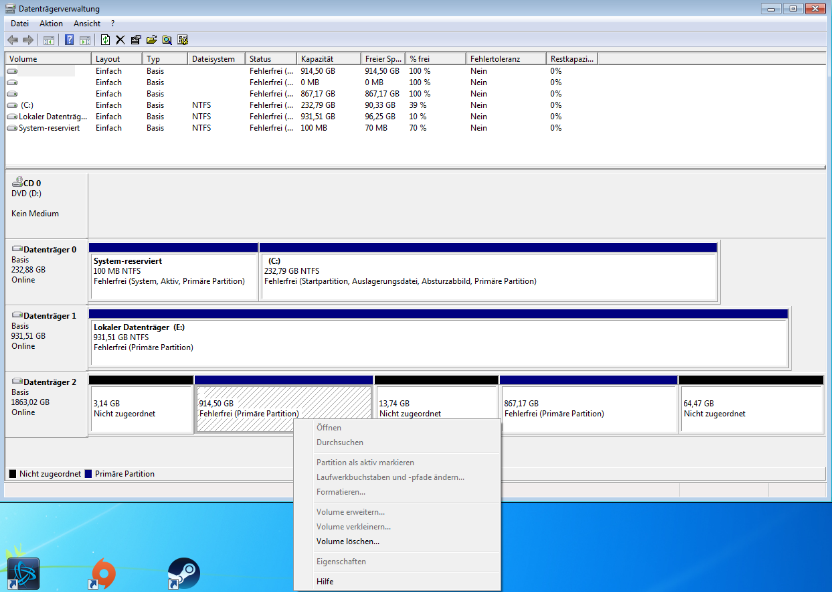This screenshot has width=832, height=592.
Task: Click the 0 MB capacity cell
Action: point(310,82)
